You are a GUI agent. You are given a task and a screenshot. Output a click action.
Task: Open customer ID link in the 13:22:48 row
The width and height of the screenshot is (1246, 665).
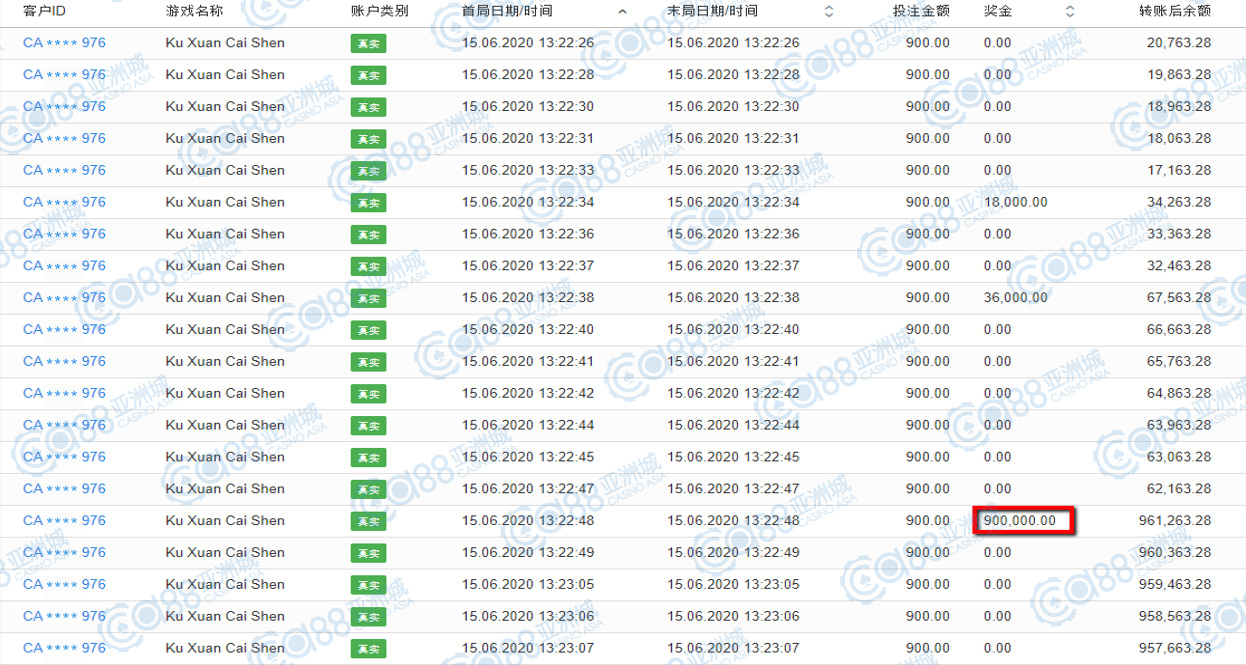tap(64, 521)
